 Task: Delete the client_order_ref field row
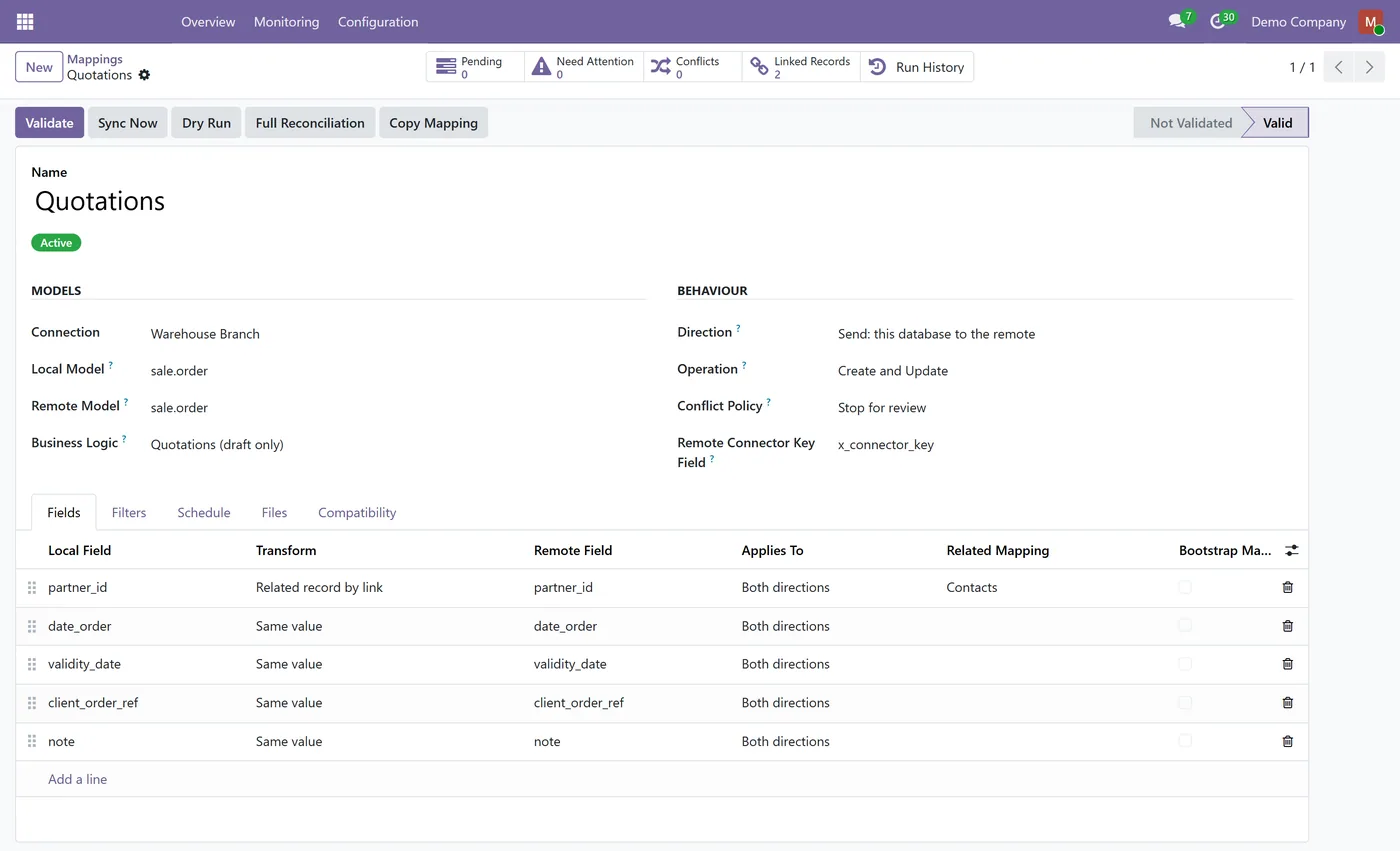click(x=1287, y=702)
